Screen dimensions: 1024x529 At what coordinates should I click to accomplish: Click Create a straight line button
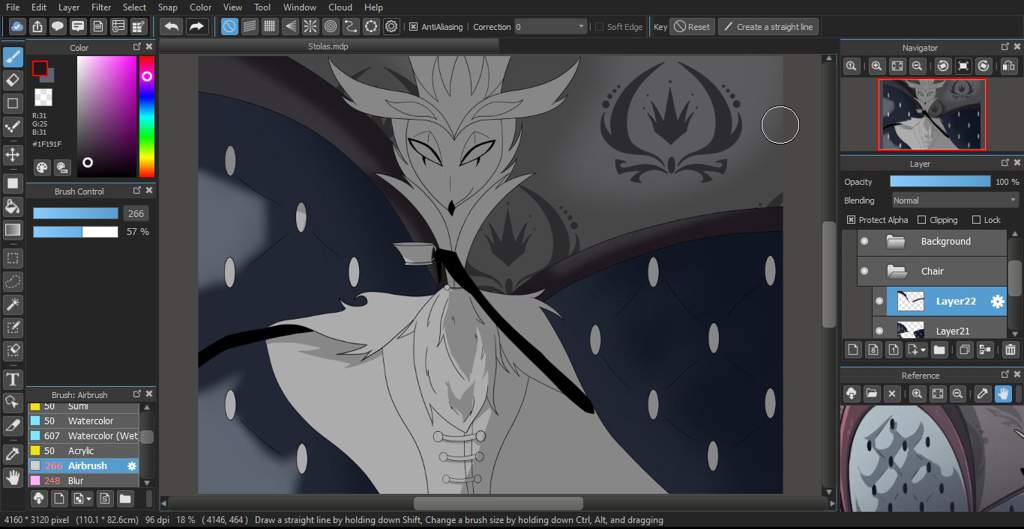[x=768, y=27]
